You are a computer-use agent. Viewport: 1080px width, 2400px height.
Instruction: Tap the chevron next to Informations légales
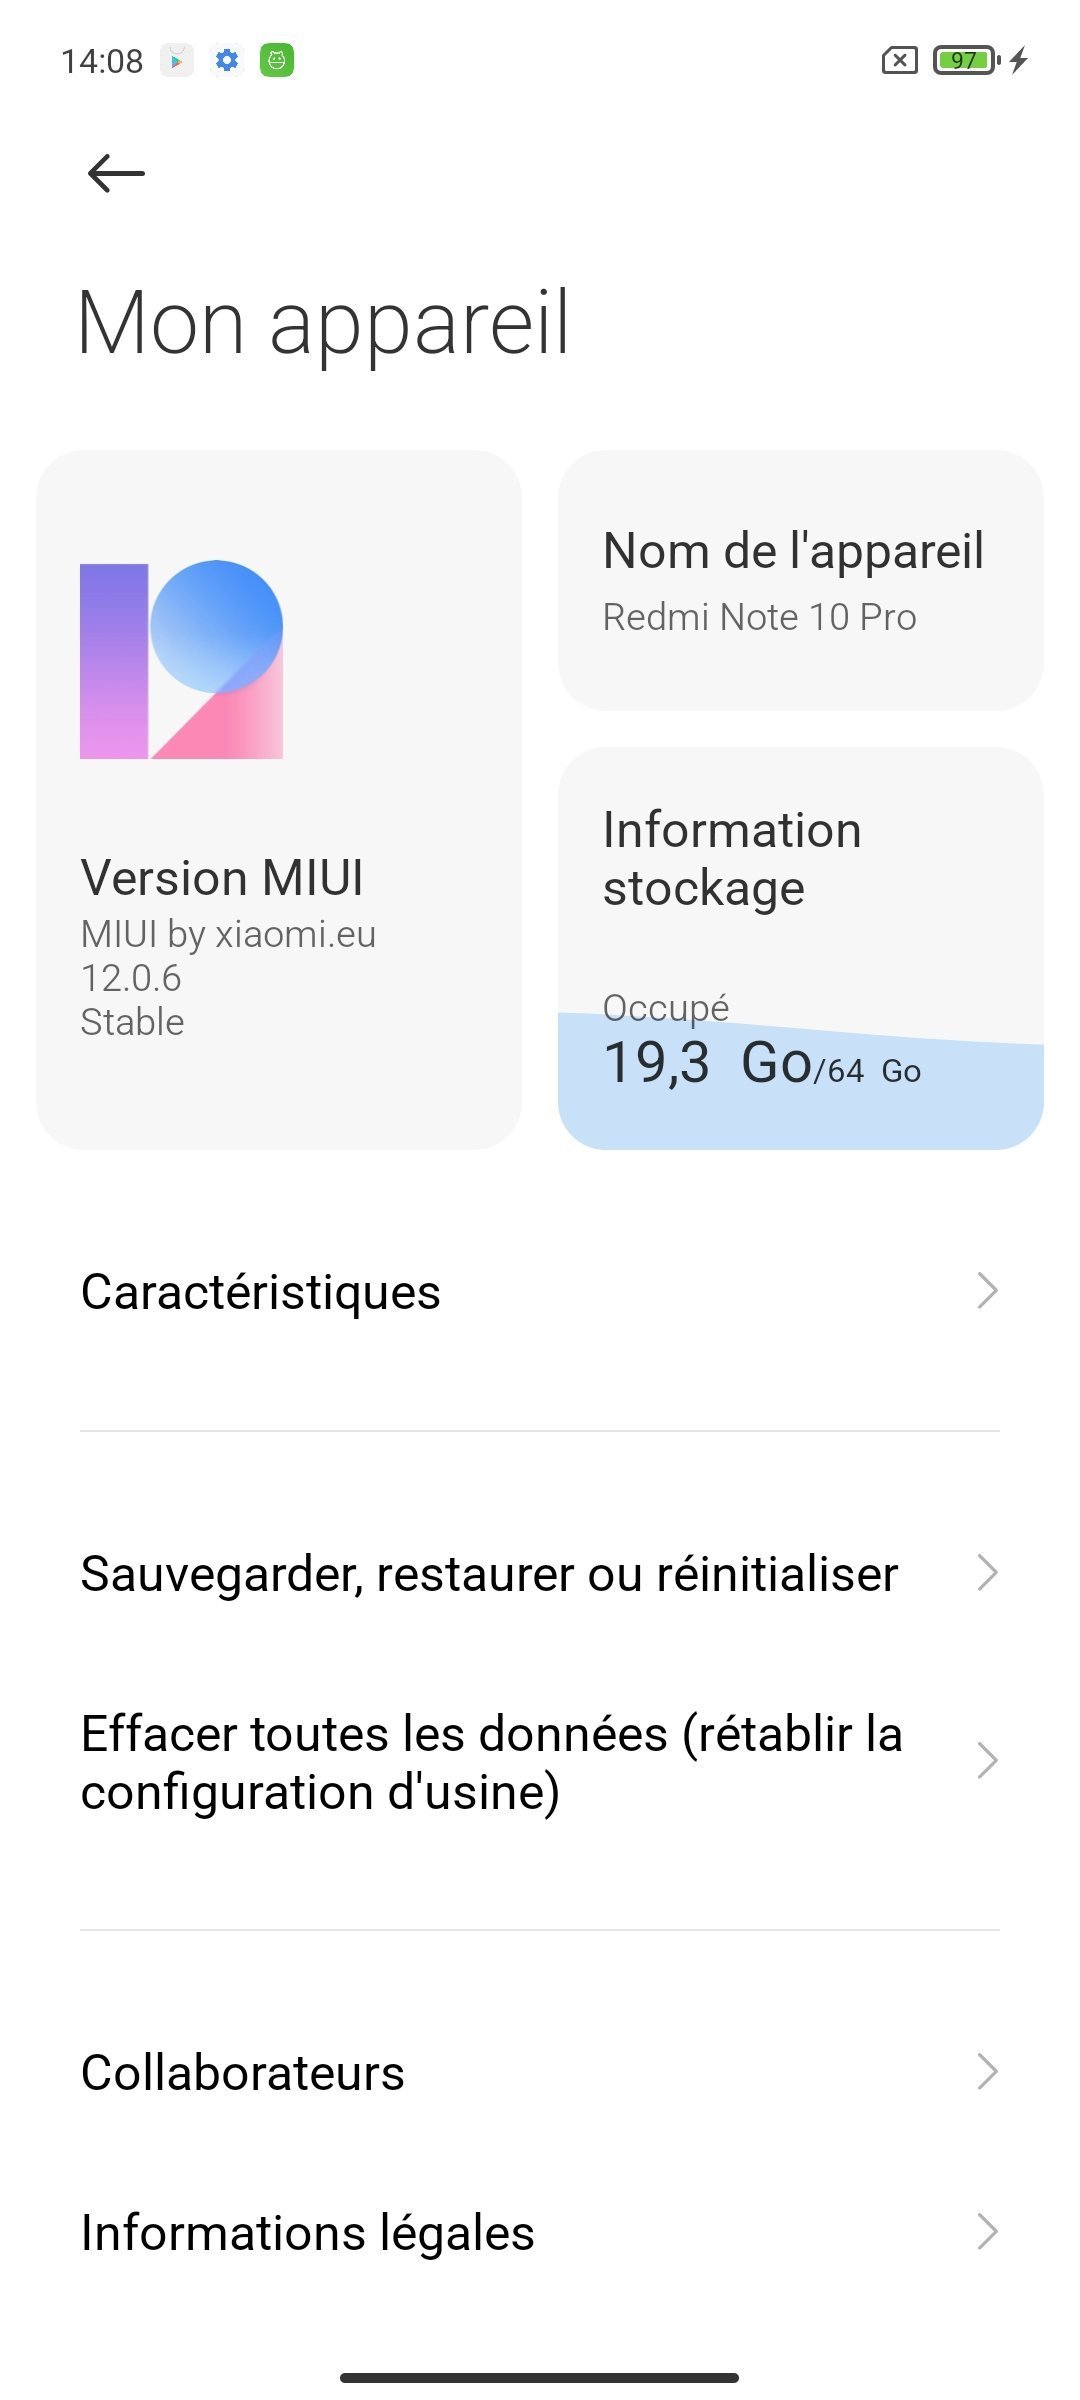[987, 2232]
